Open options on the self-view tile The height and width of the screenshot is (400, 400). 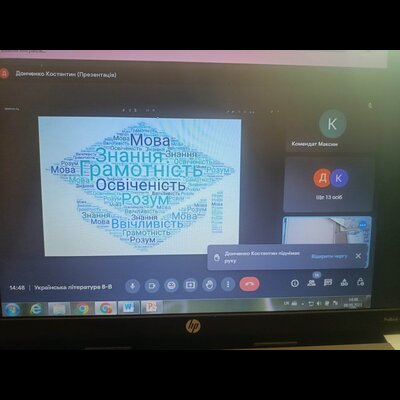click(363, 225)
